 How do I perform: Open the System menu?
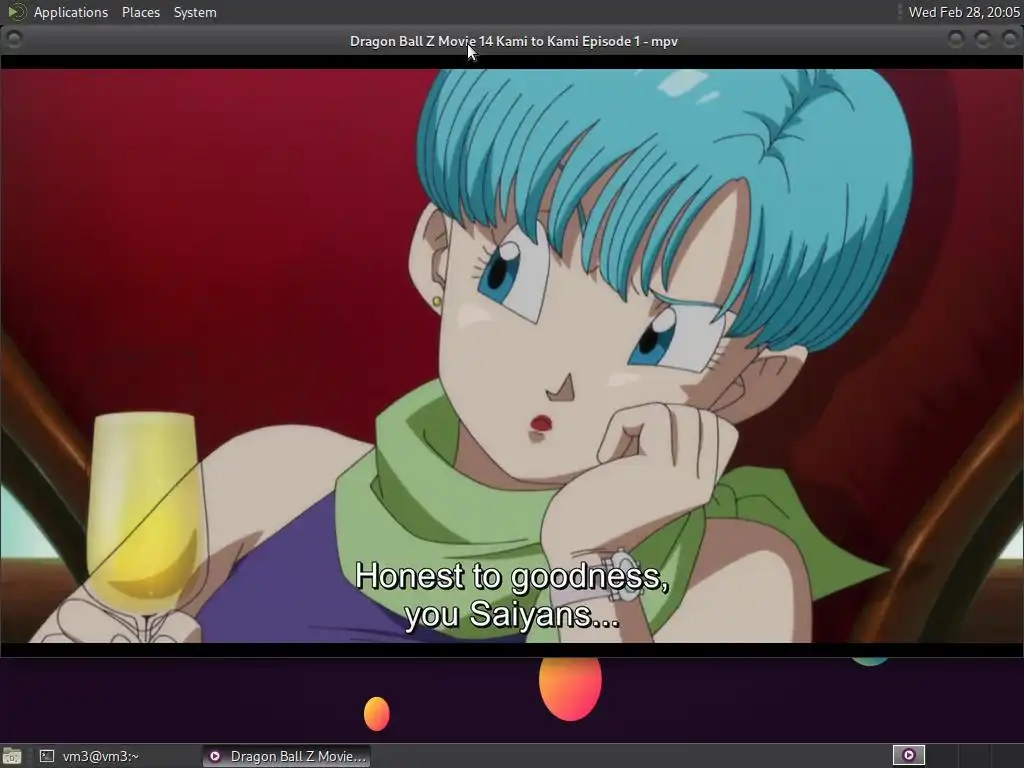click(x=195, y=12)
